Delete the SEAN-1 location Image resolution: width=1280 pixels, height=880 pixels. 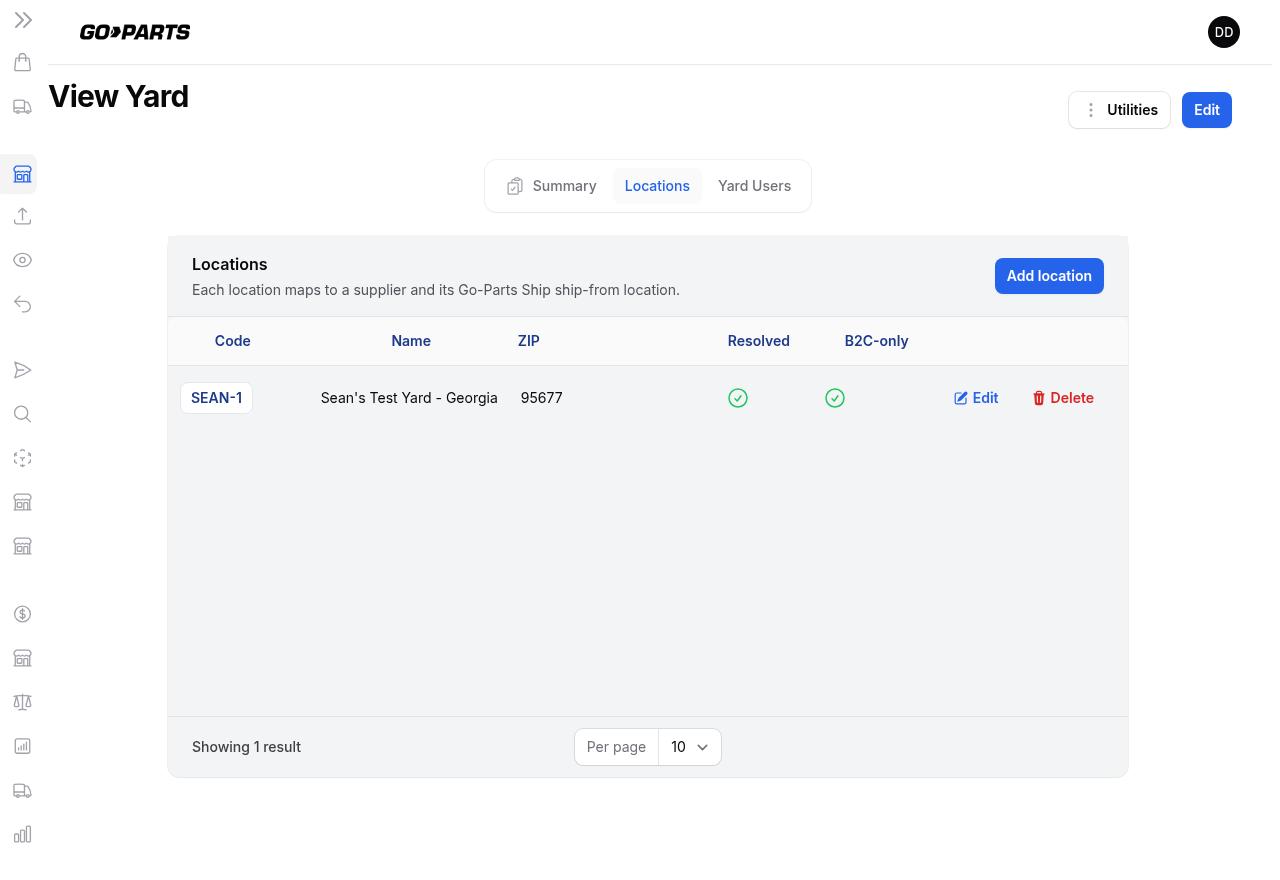(x=1063, y=398)
